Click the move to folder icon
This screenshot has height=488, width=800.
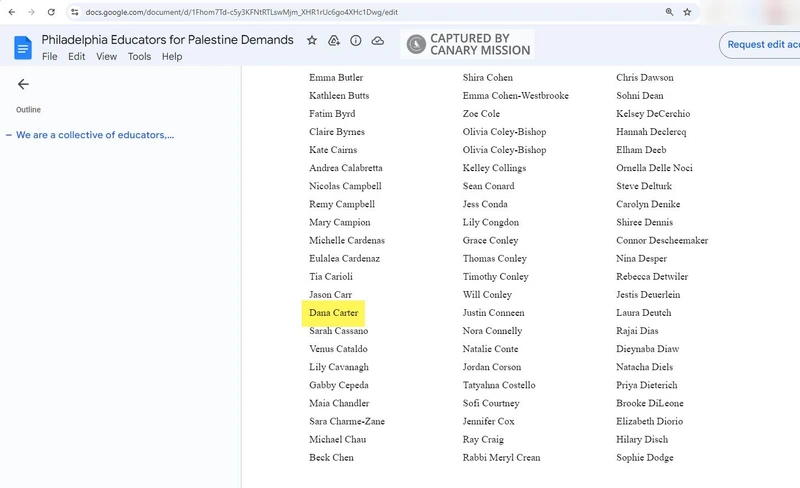coord(334,41)
